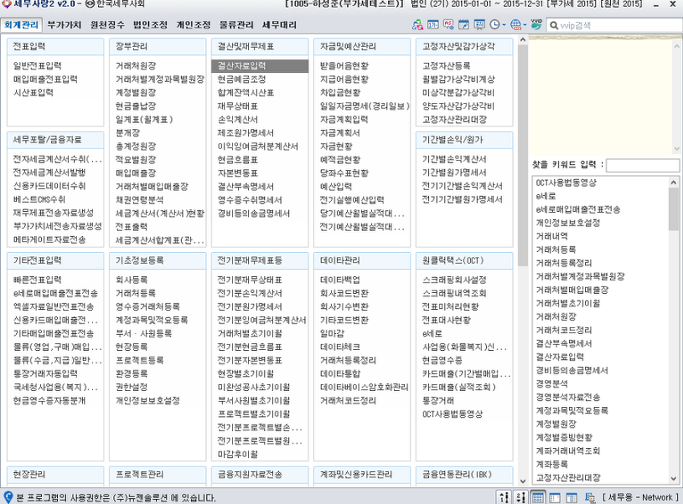
Task: Open 받을어음현황 under 자금및예산관리
Action: click(x=345, y=66)
